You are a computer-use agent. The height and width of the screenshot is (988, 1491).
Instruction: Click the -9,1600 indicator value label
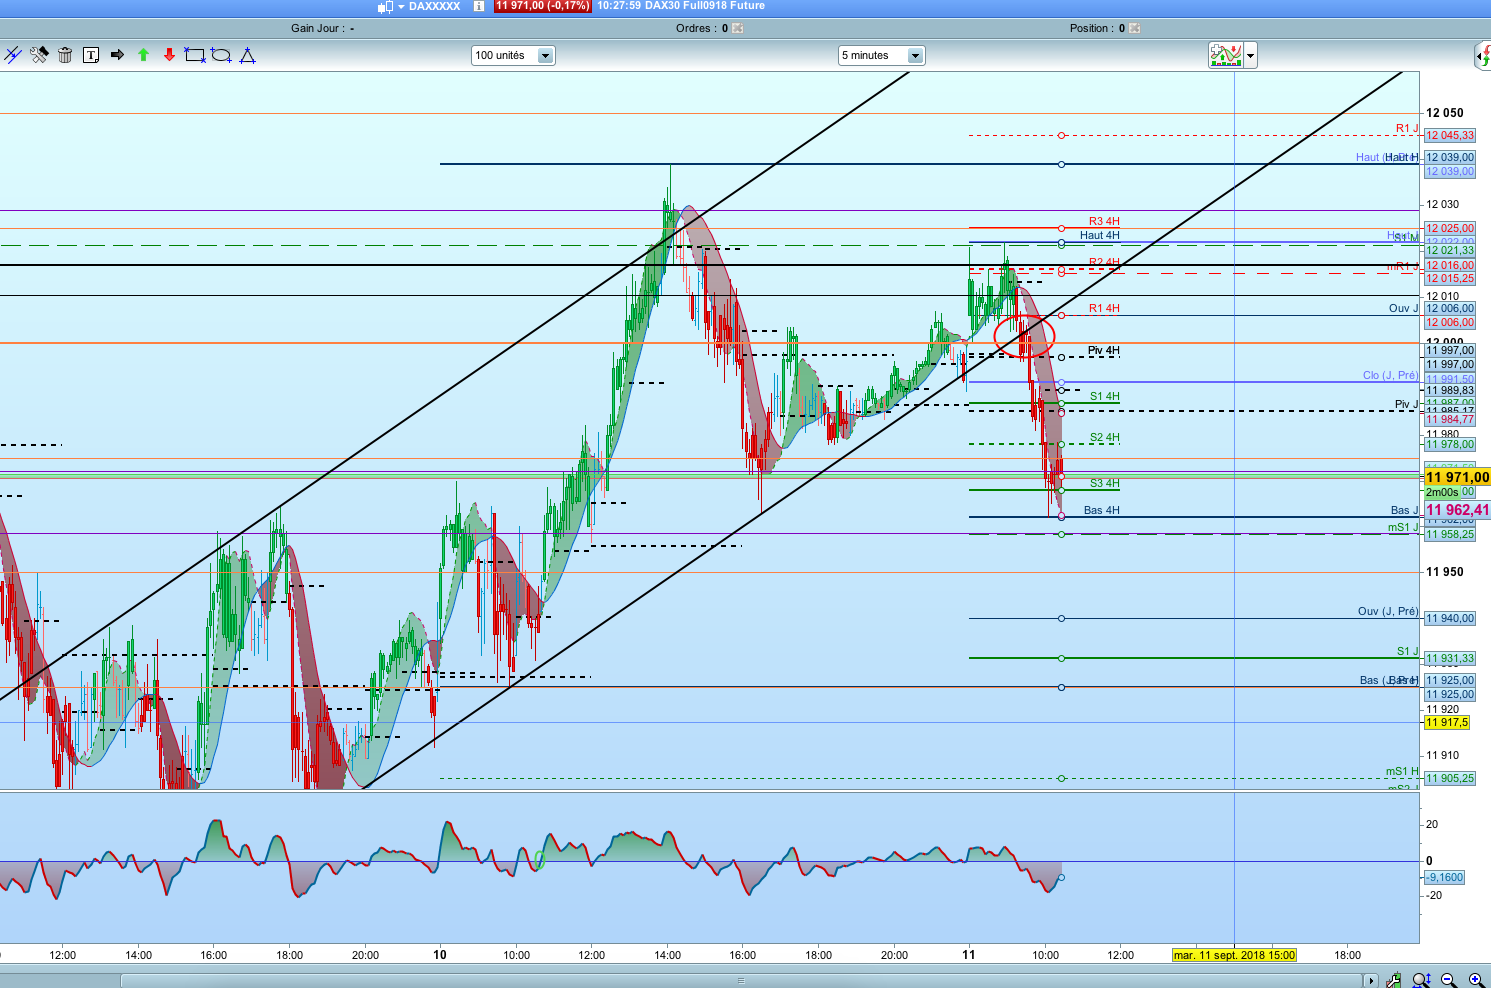tap(1445, 877)
